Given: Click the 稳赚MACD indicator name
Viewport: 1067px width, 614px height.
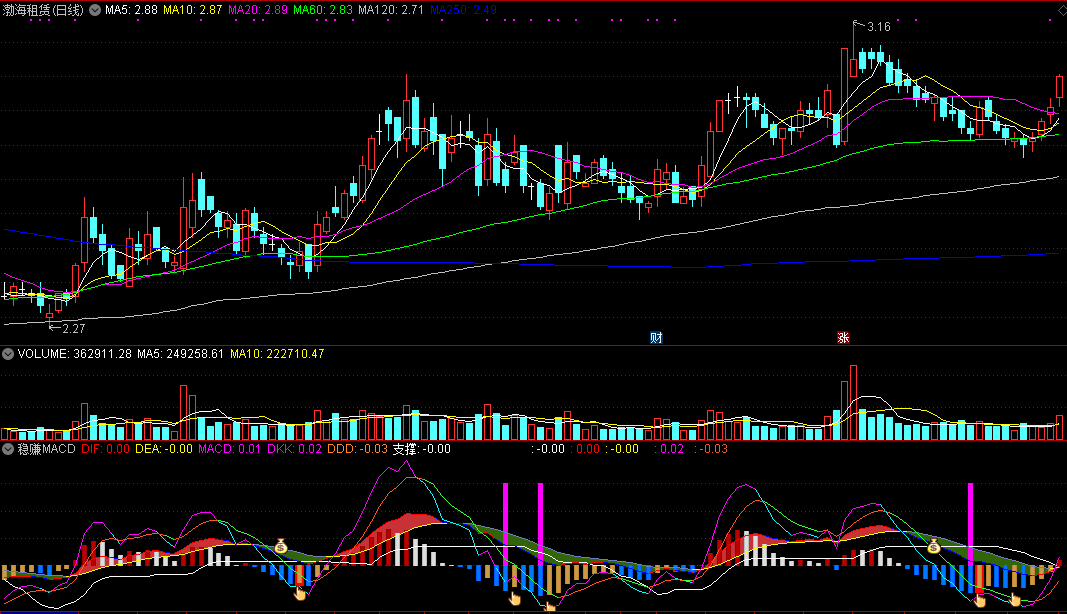Looking at the screenshot, I should [46, 449].
